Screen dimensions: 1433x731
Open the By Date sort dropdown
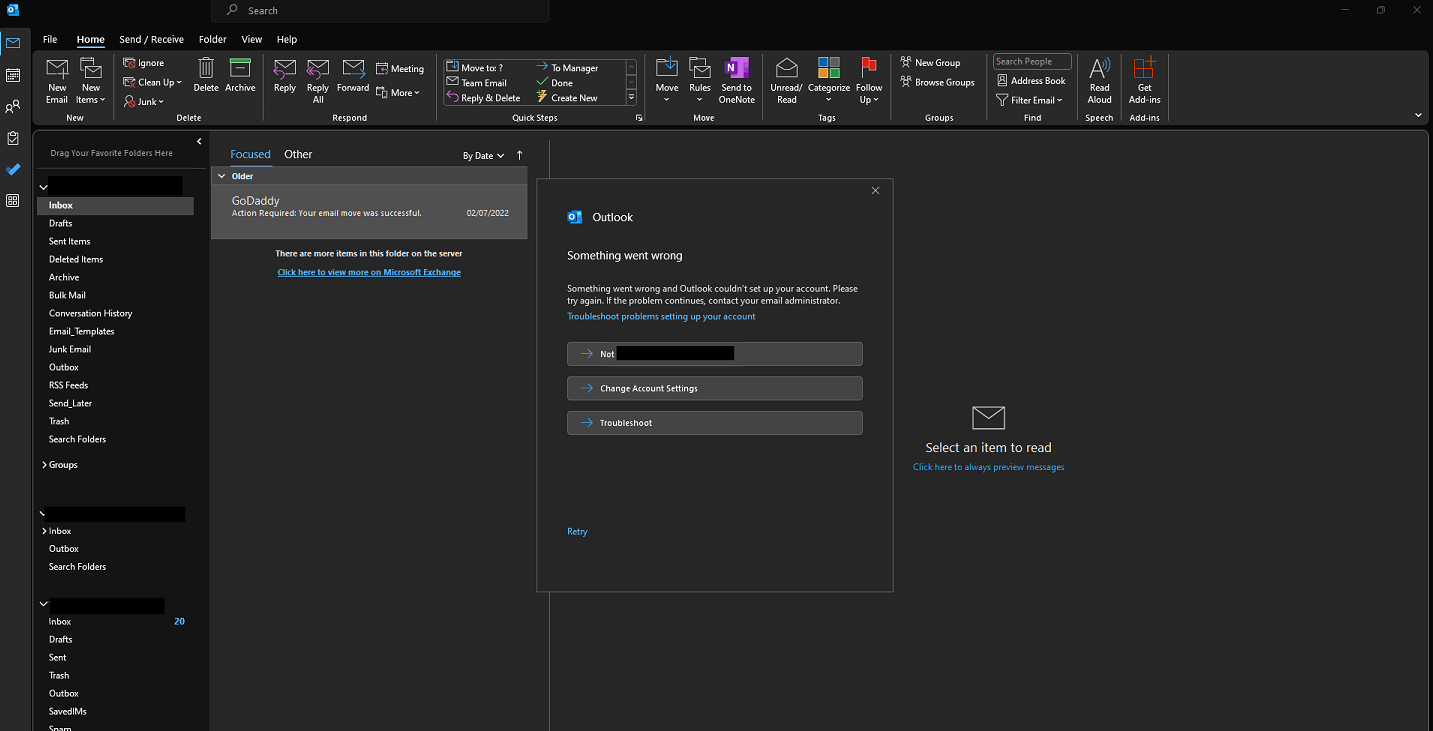pos(482,155)
